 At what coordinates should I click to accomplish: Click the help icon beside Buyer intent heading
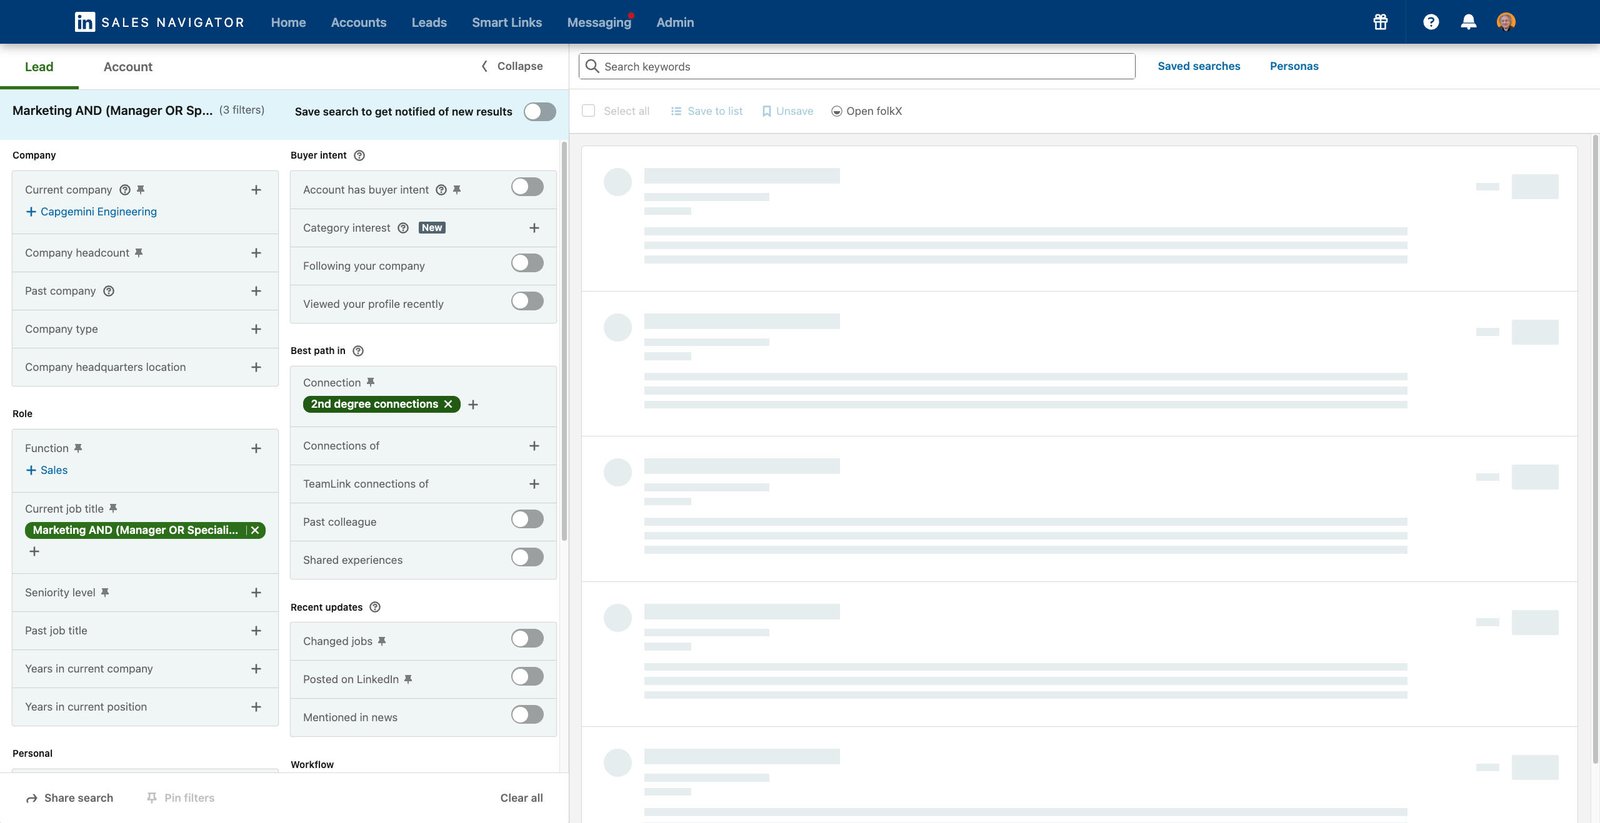tap(359, 156)
